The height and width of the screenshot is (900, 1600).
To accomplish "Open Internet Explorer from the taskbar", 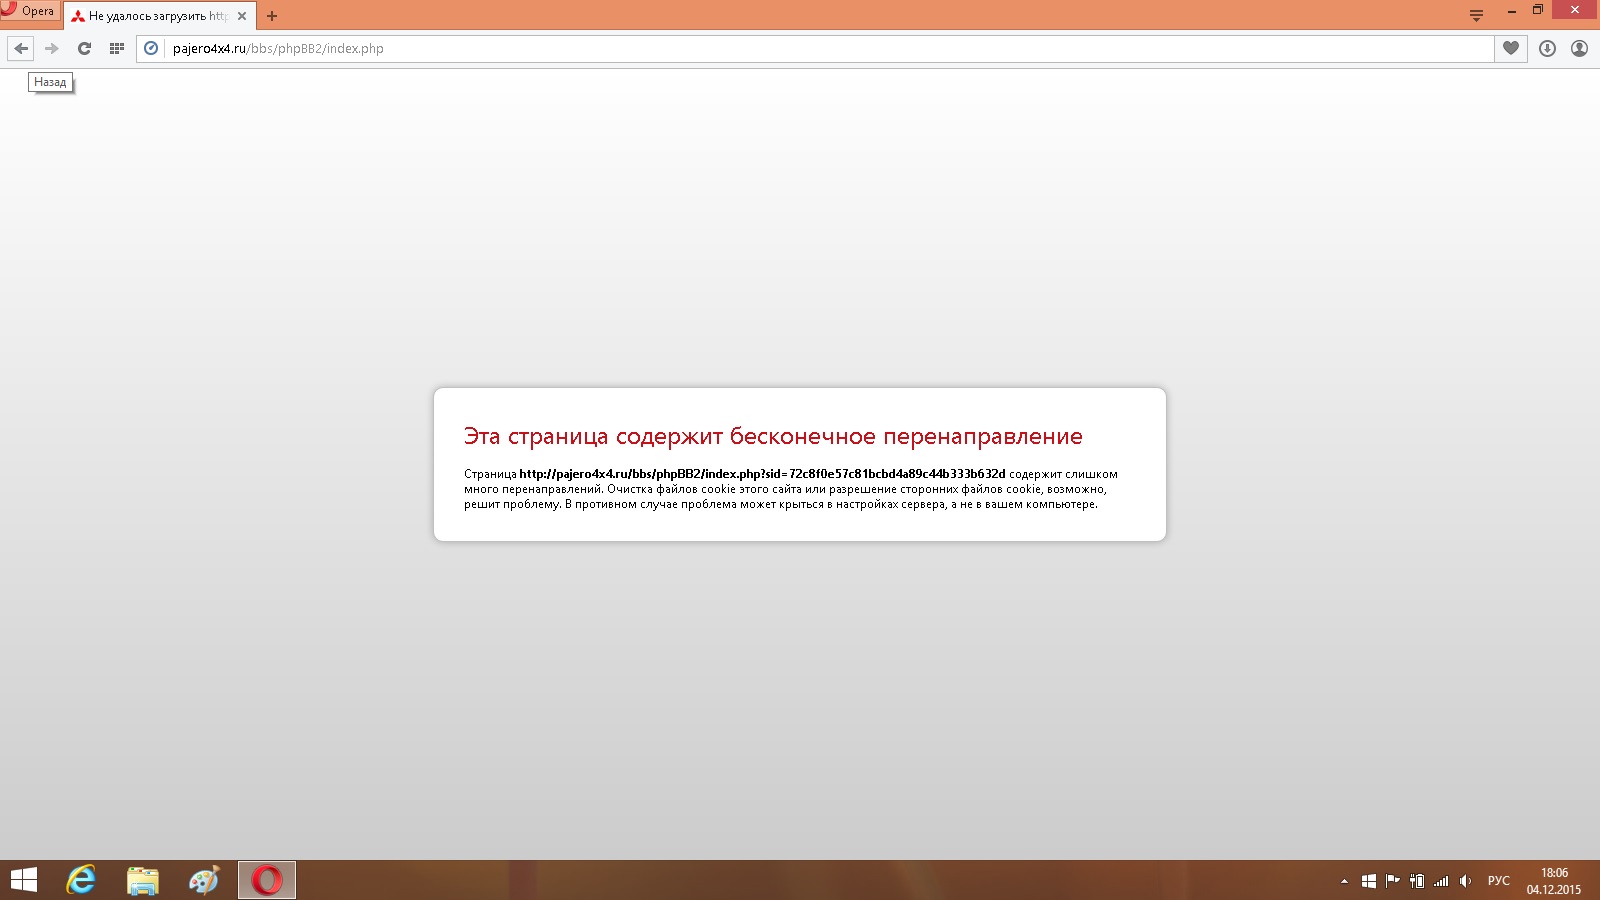I will click(x=81, y=880).
